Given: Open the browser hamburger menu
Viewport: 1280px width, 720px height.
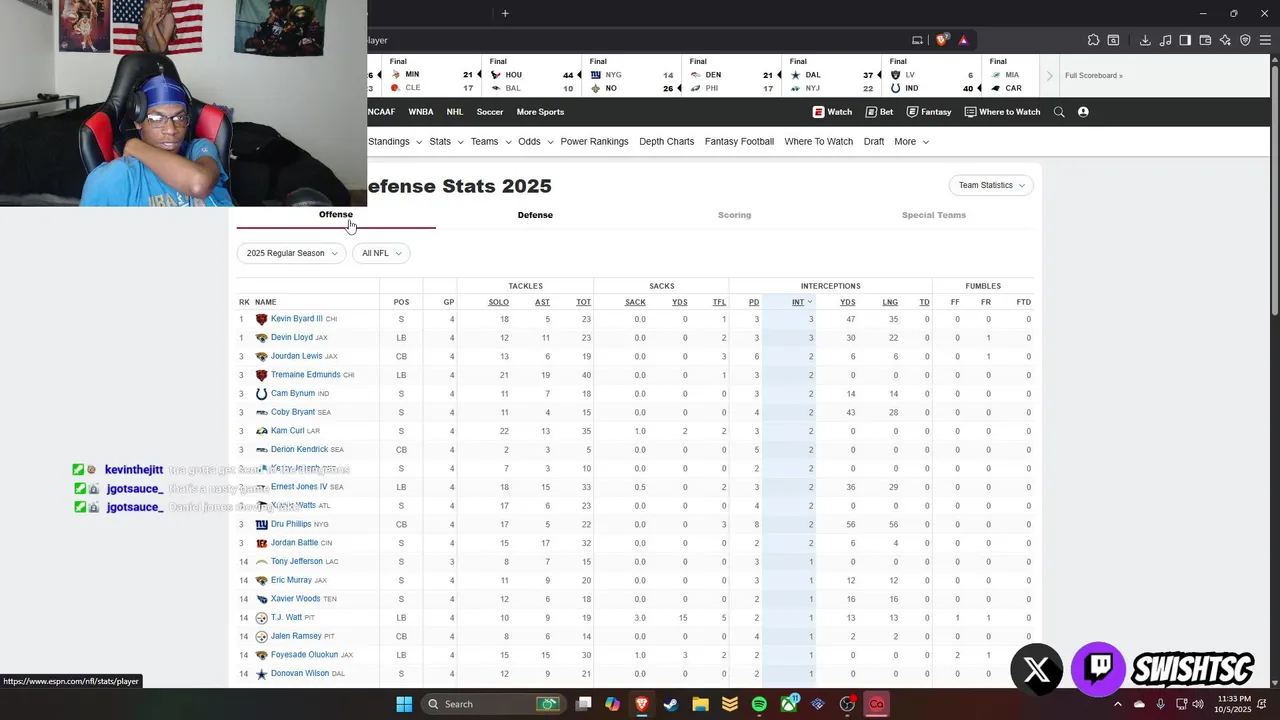Looking at the screenshot, I should (1265, 40).
